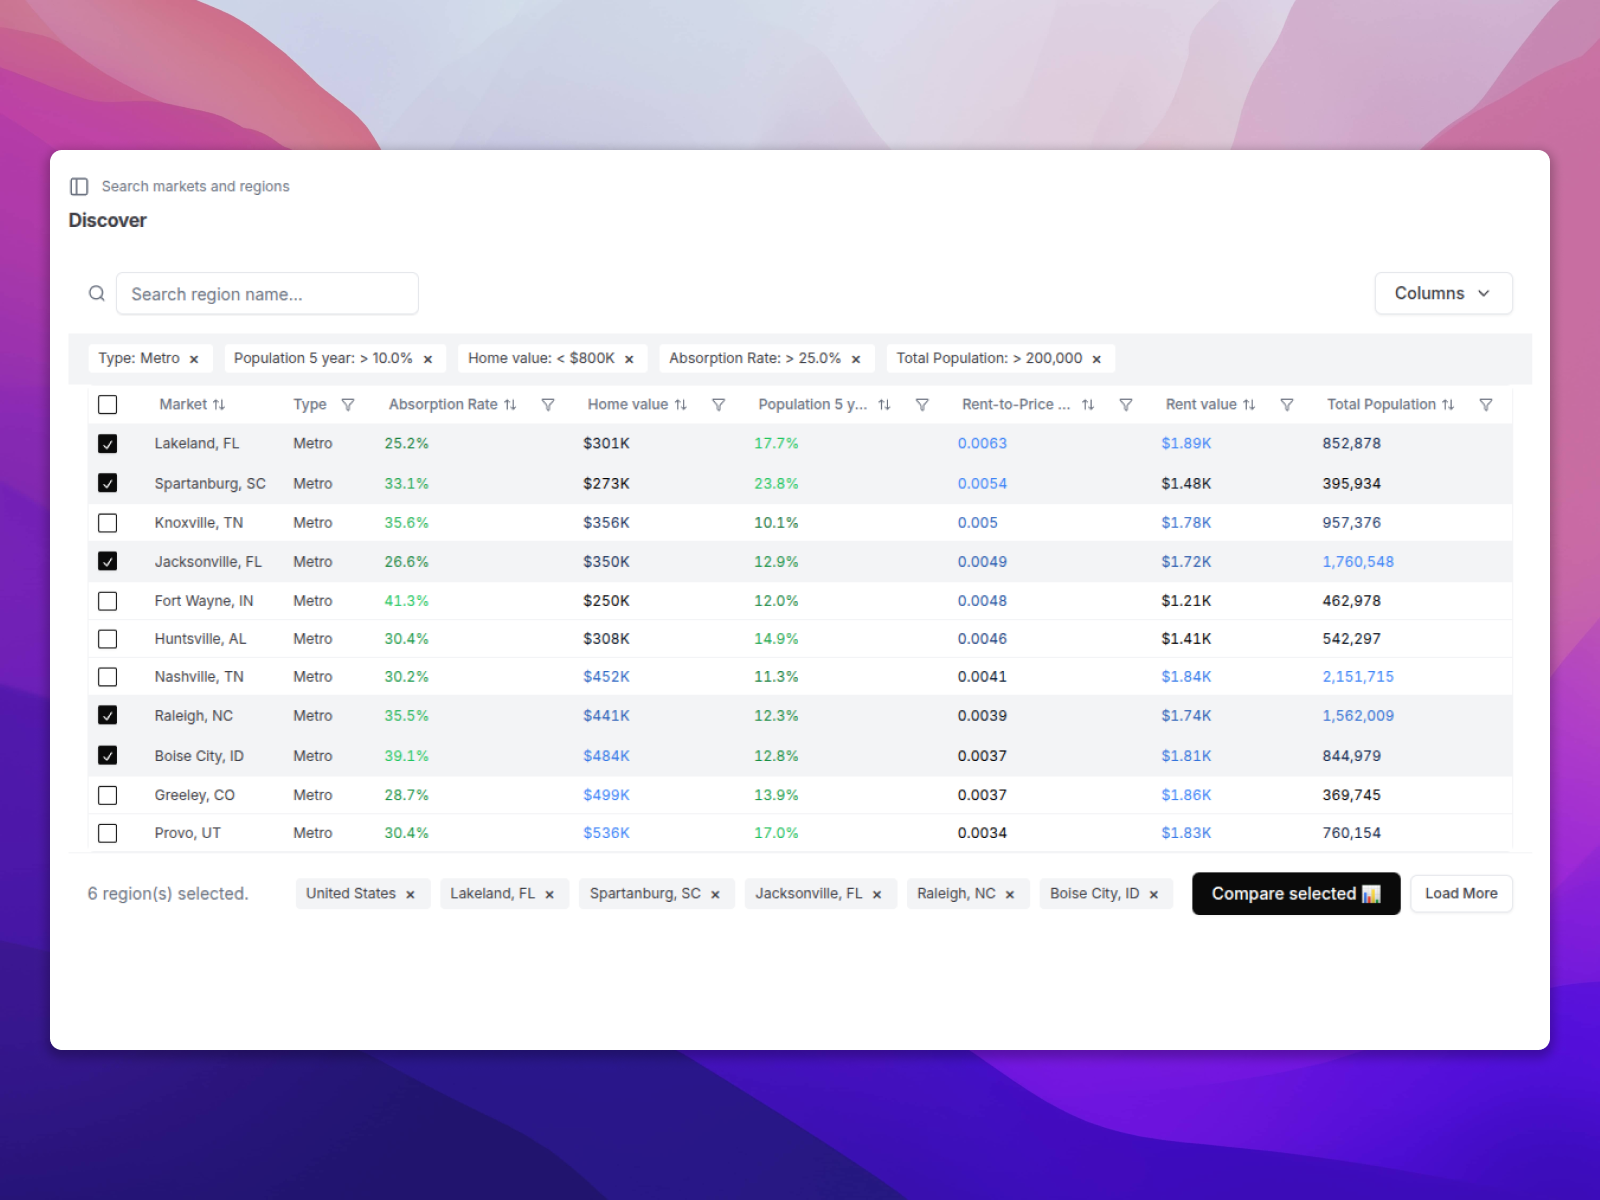Open the Rent-to-Price column filter dropdown

click(x=1126, y=404)
